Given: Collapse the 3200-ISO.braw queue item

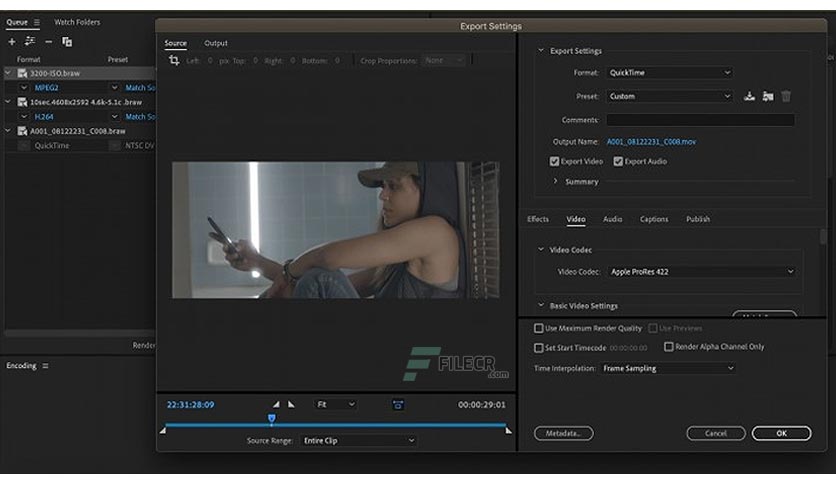Looking at the screenshot, I should click(x=8, y=73).
